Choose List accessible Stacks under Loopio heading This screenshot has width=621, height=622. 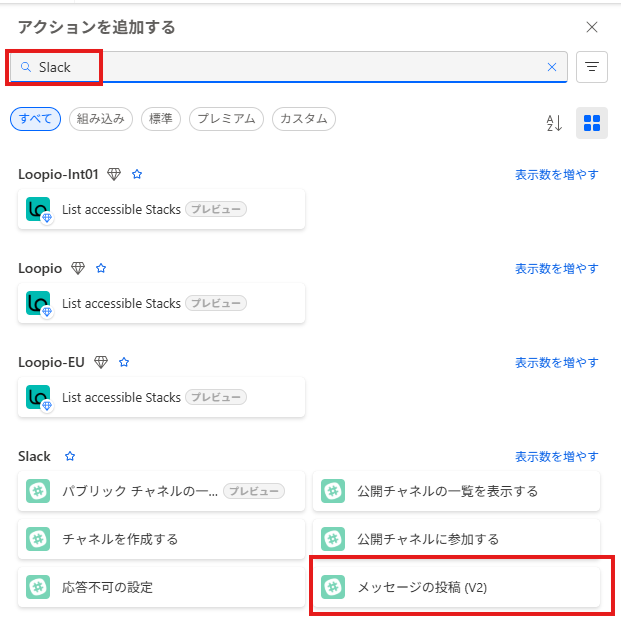pyautogui.click(x=161, y=303)
